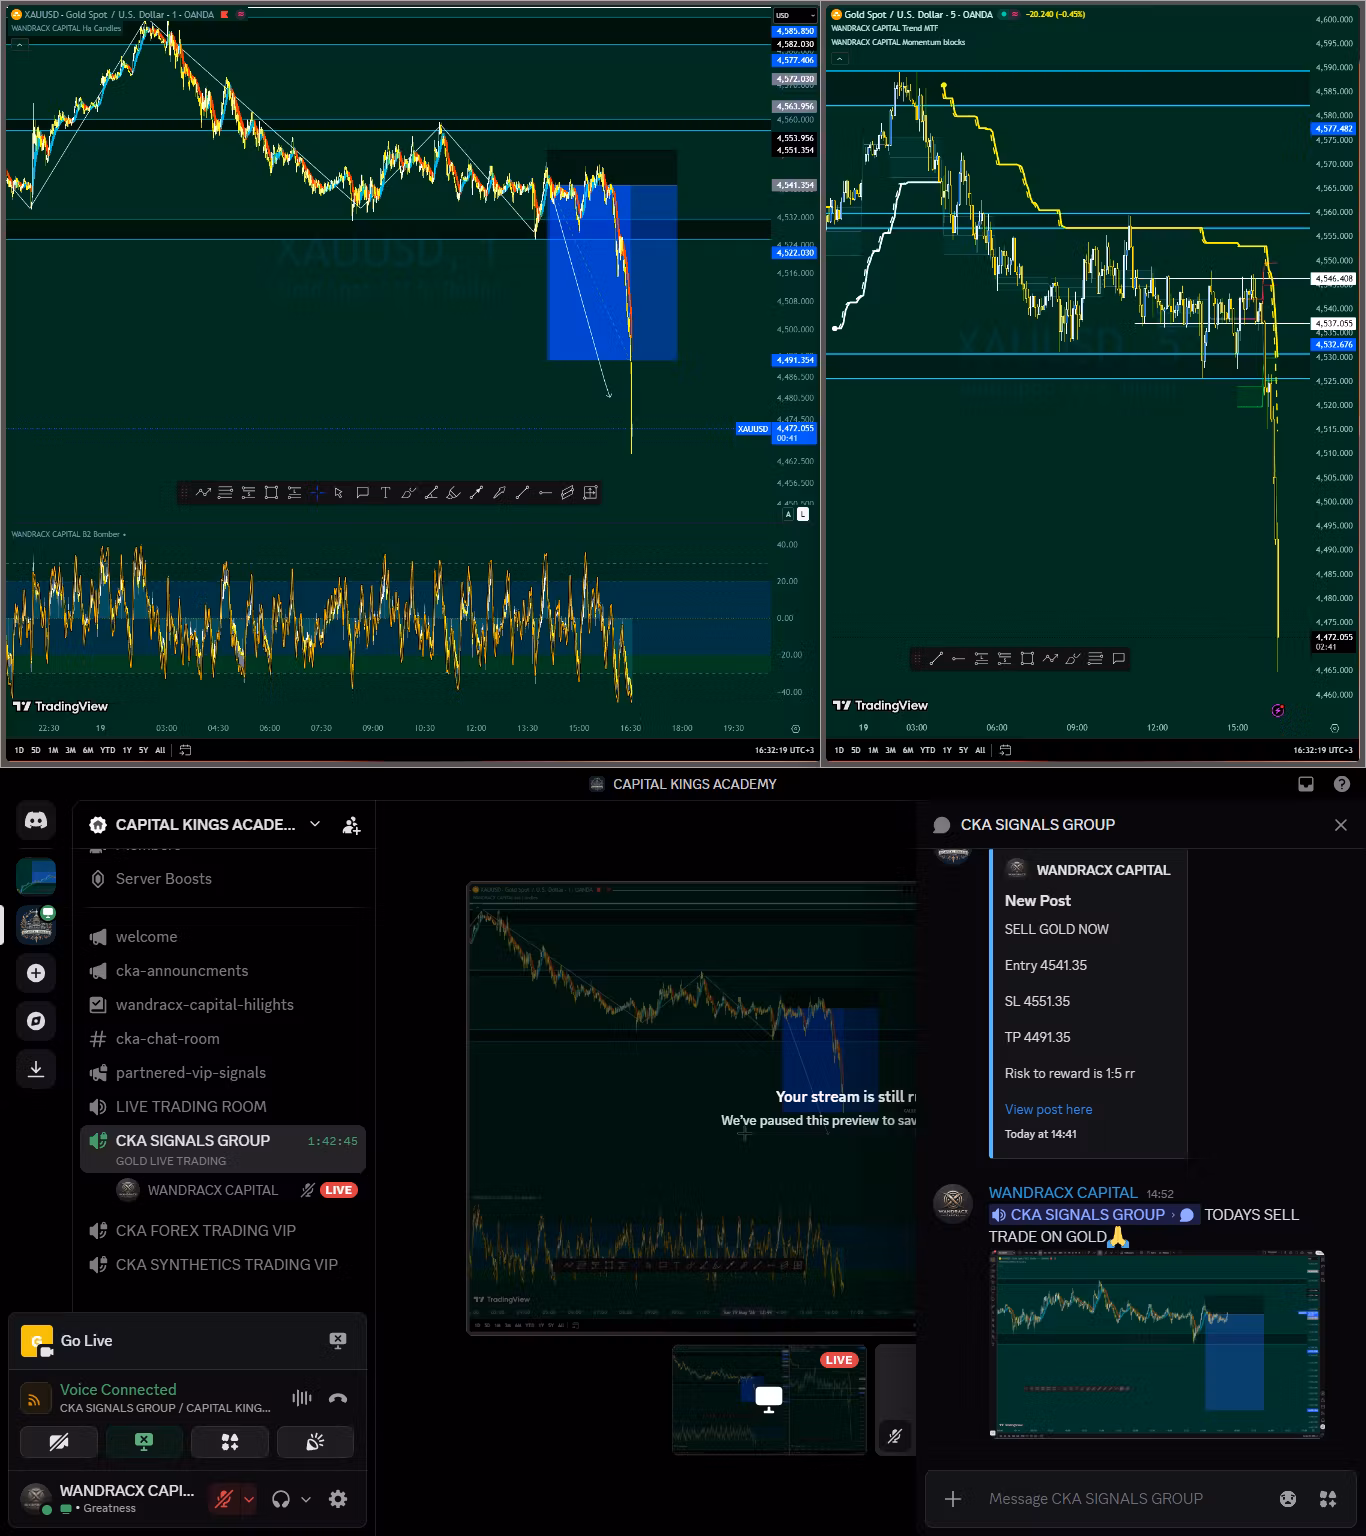Toggle log scale L on left chart

coord(803,514)
